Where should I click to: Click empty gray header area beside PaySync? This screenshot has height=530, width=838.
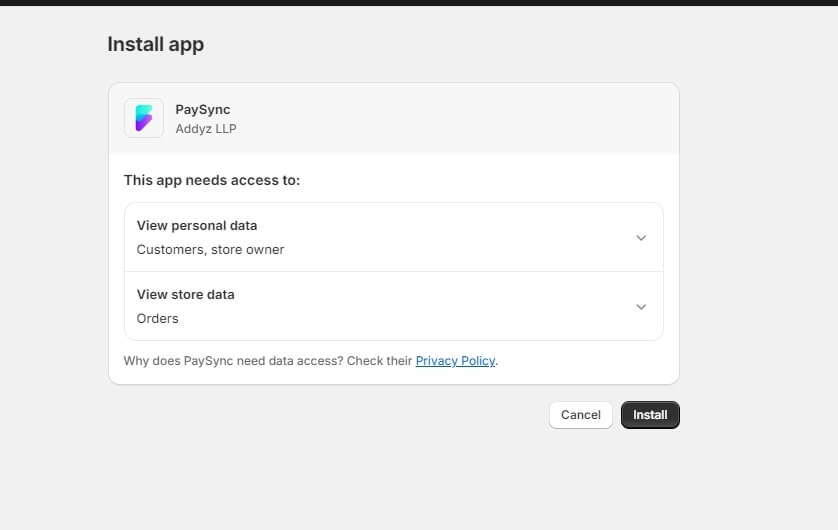(x=450, y=118)
